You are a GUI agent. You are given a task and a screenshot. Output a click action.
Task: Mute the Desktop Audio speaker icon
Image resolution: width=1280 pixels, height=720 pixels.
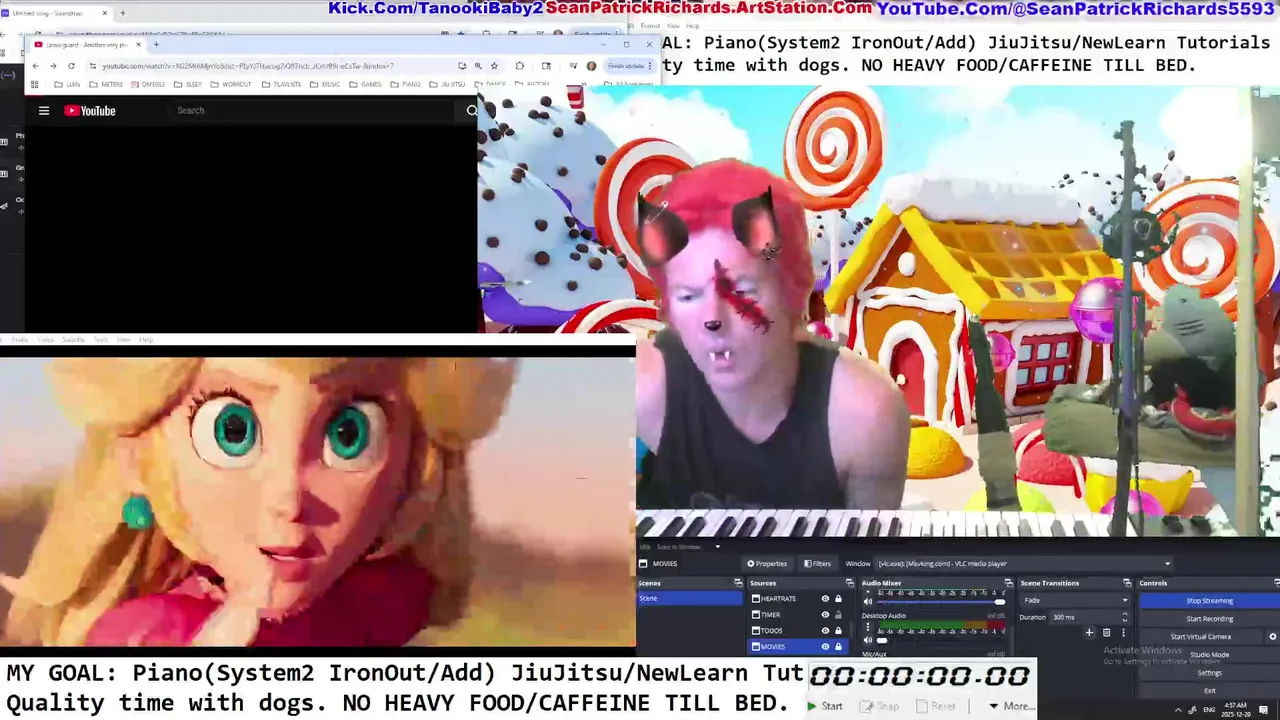pos(868,640)
